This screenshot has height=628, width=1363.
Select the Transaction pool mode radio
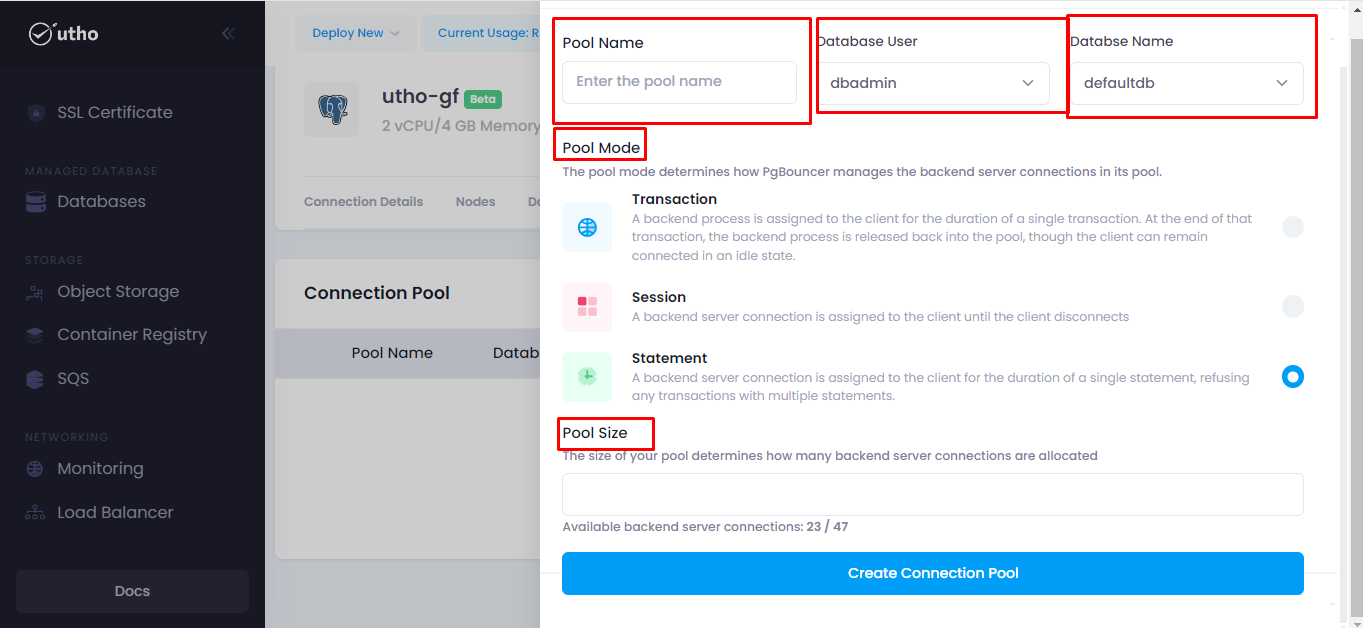[1293, 227]
